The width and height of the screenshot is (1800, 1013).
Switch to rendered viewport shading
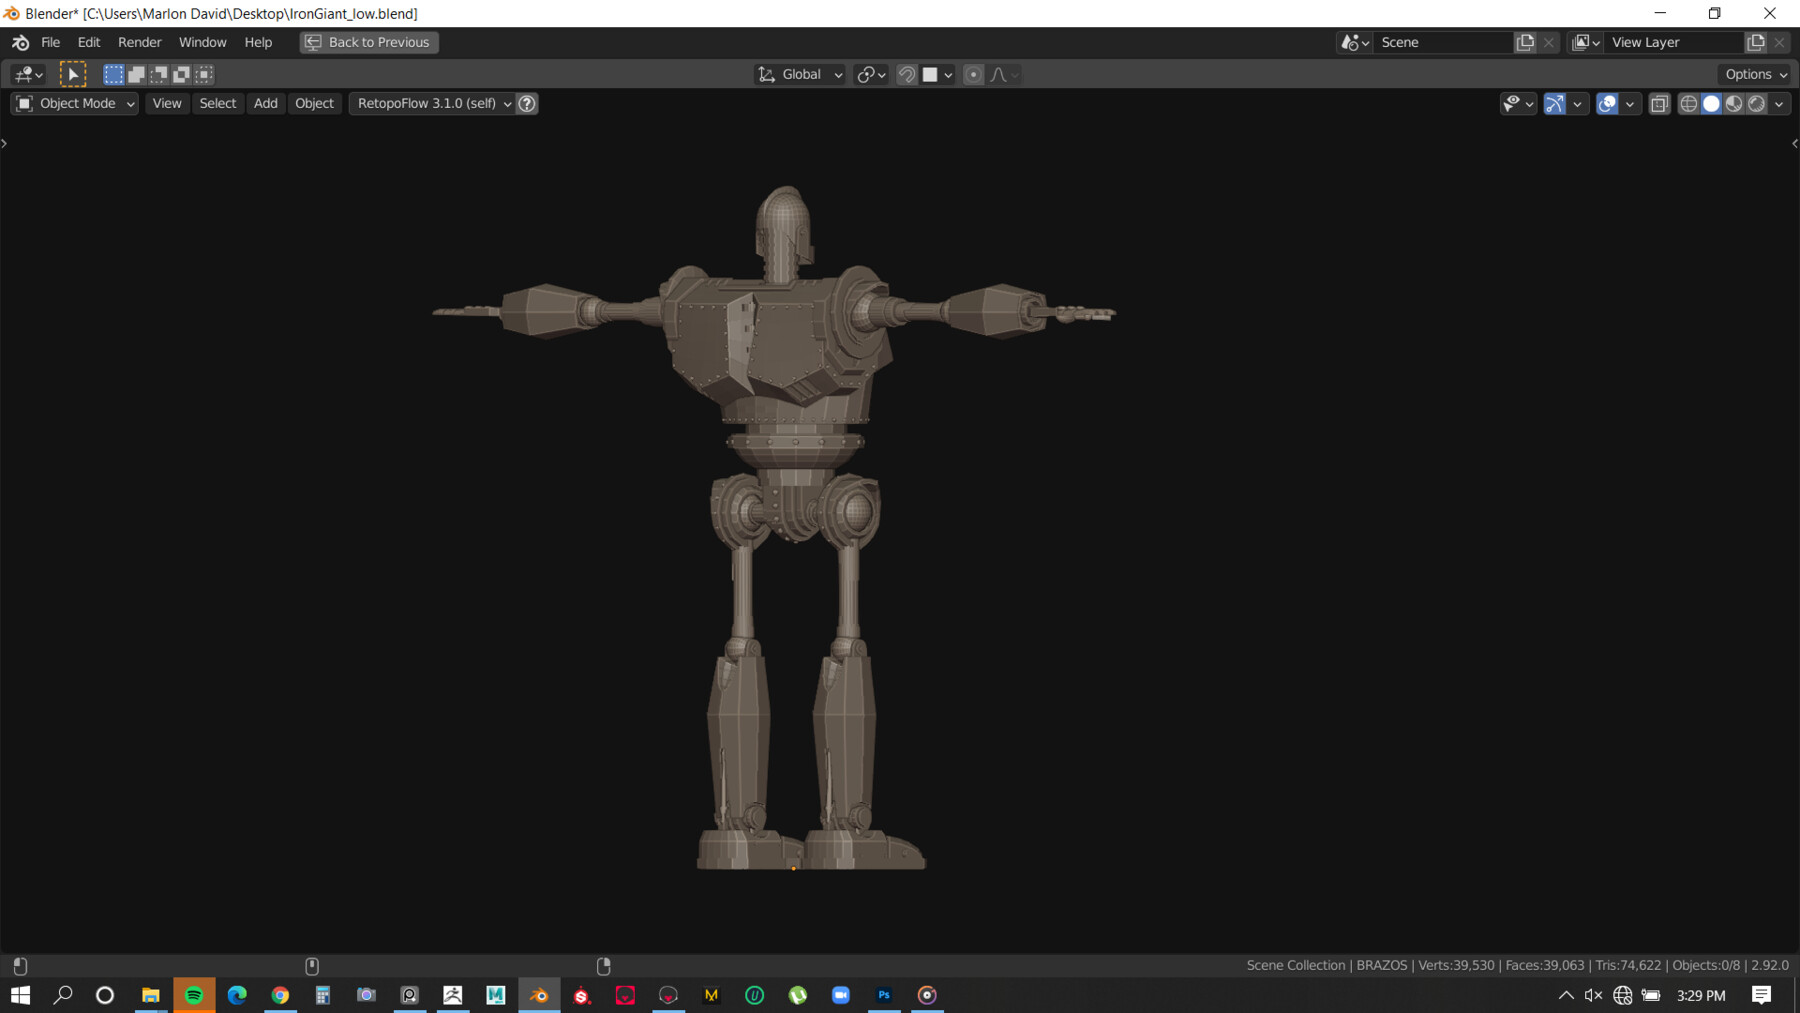pyautogui.click(x=1757, y=103)
